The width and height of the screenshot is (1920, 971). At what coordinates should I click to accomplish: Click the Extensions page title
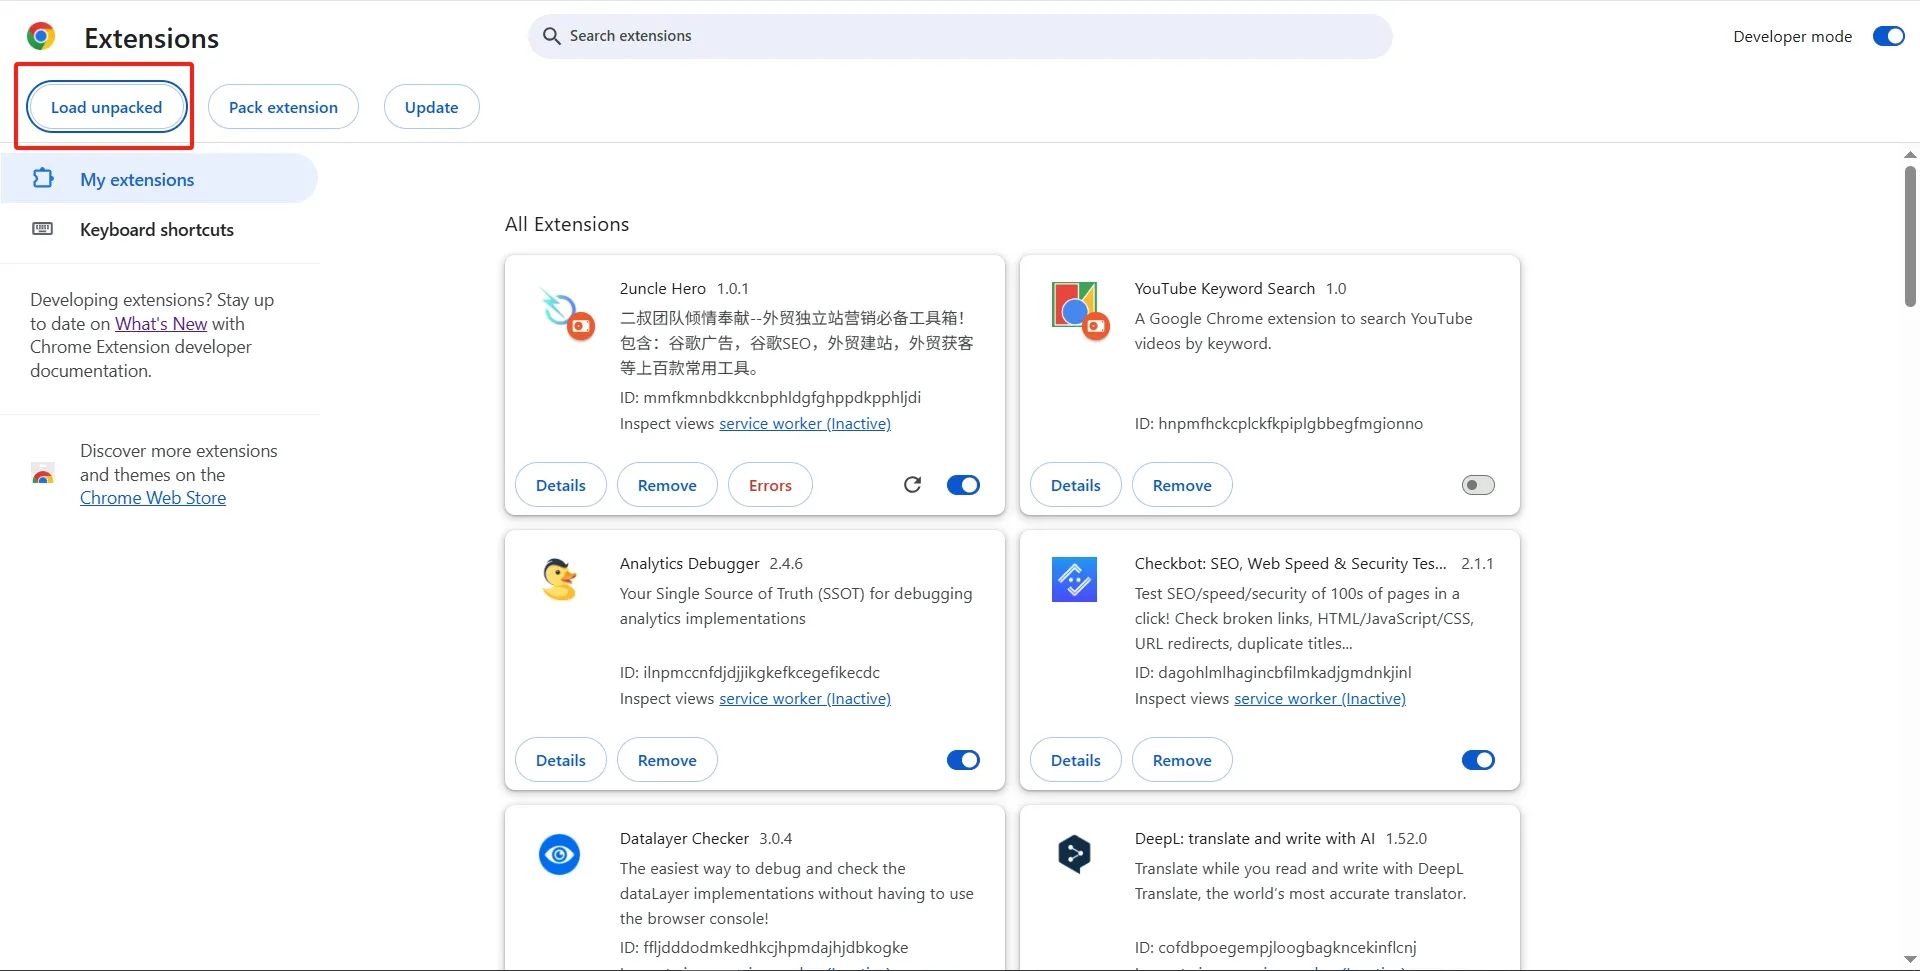tap(152, 38)
